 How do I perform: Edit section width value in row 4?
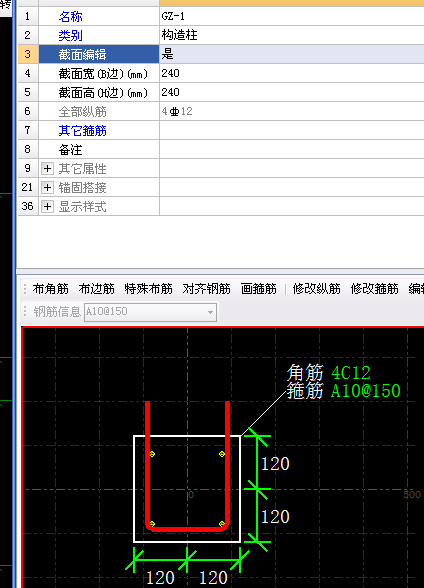[292, 73]
